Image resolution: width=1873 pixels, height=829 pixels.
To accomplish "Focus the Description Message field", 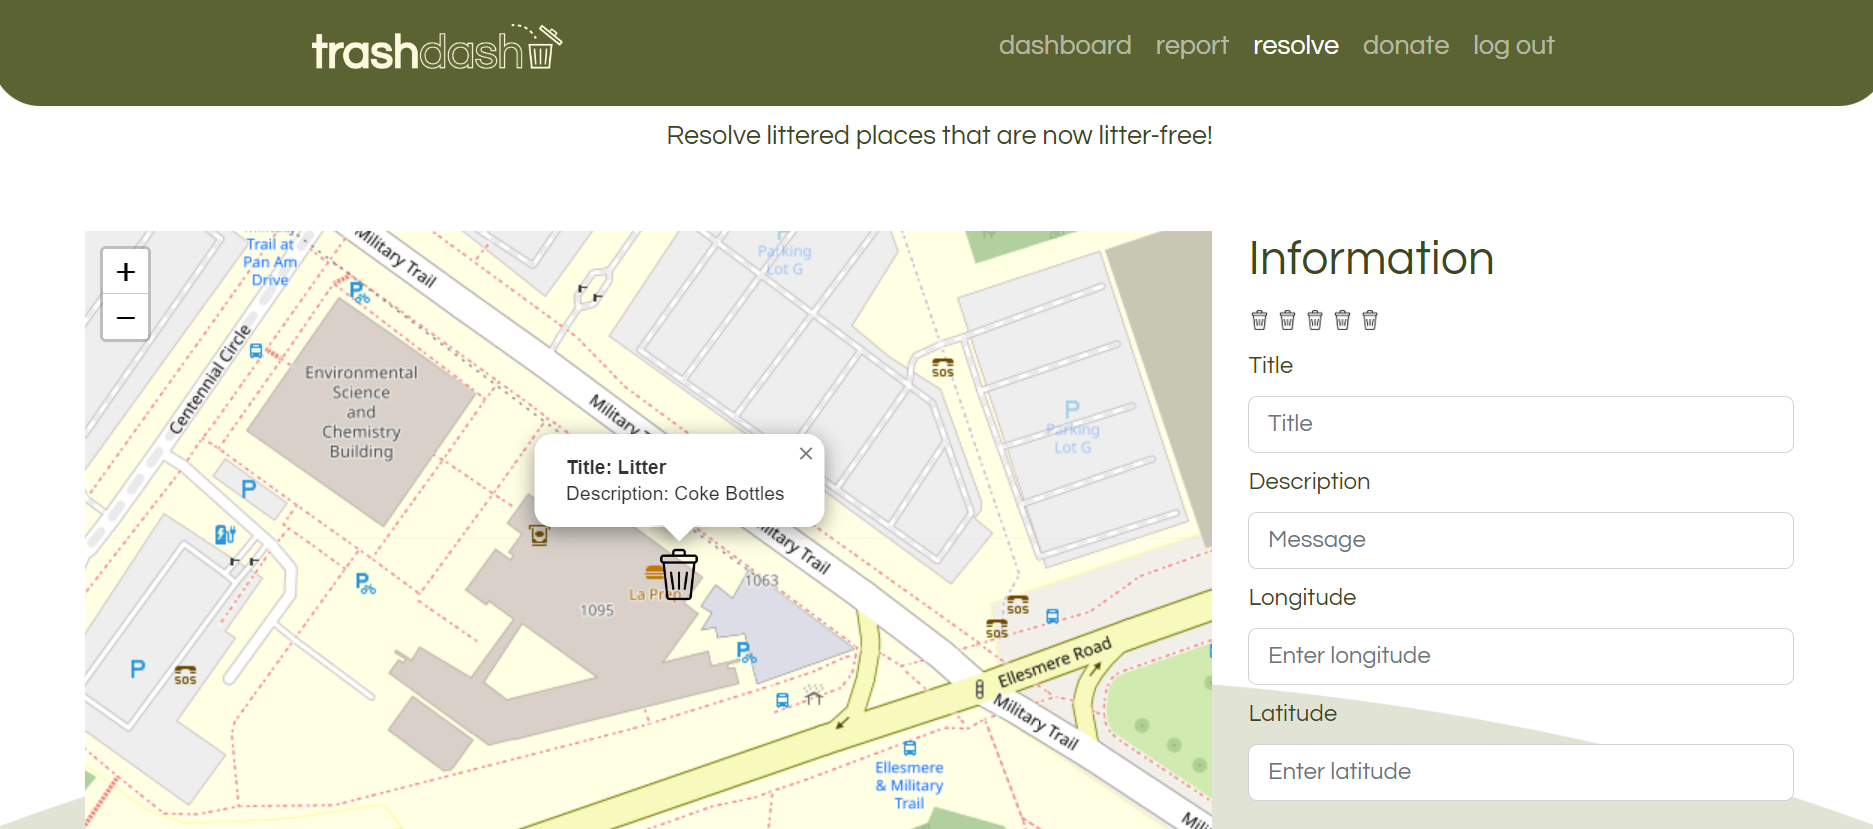I will click(x=1520, y=540).
